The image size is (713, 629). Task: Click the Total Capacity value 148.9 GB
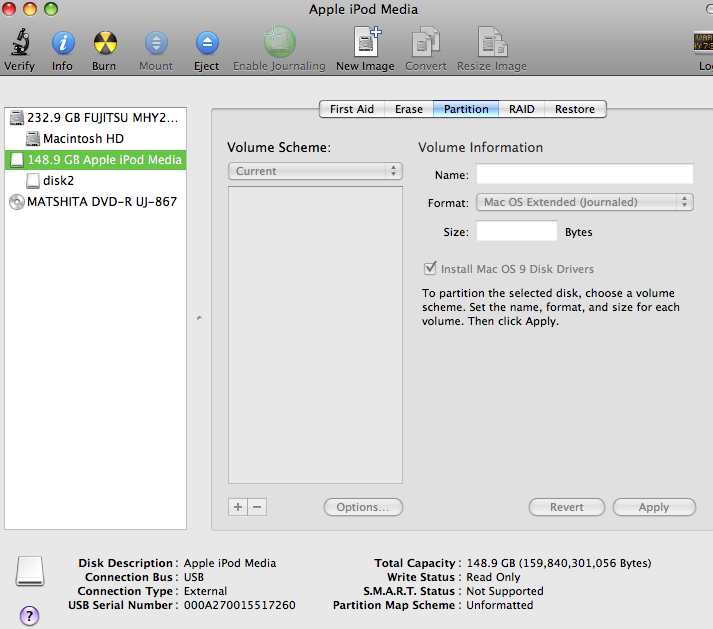(x=559, y=563)
